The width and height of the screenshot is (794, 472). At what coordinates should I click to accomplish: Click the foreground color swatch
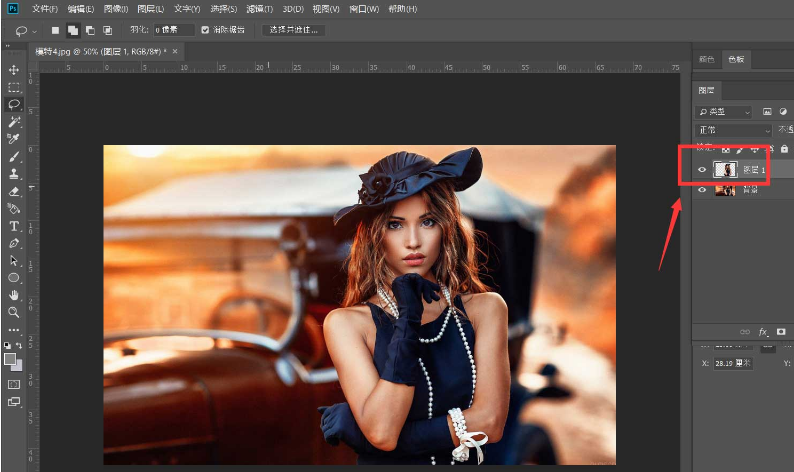[x=10, y=358]
